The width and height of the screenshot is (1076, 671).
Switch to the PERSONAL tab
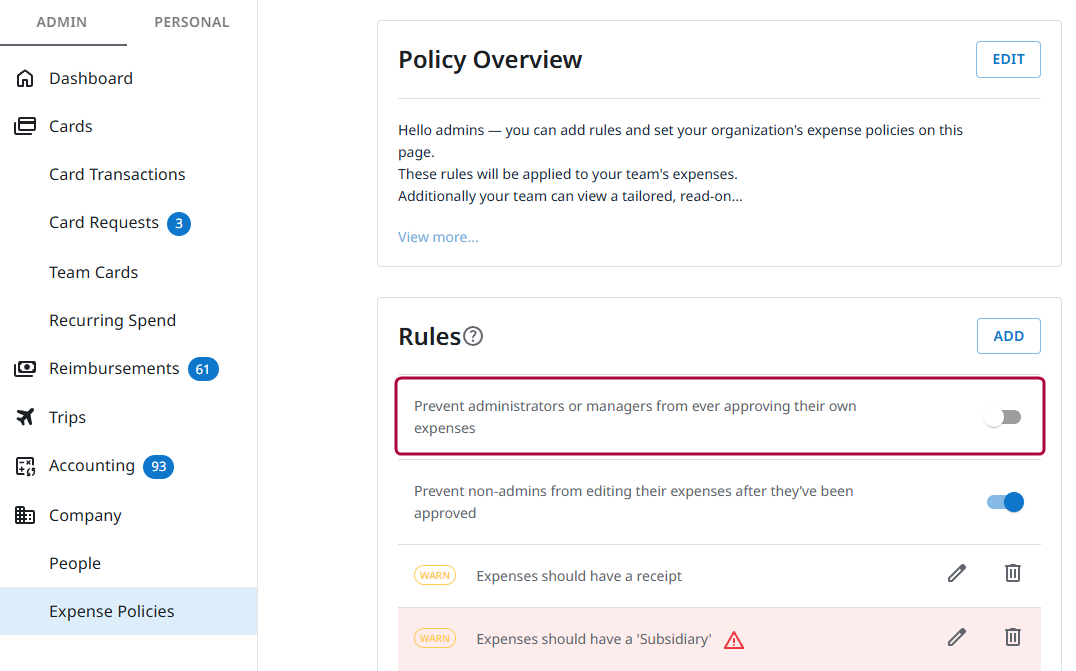coord(190,22)
